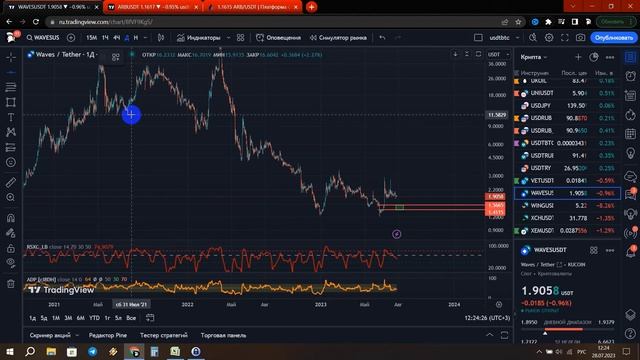Open the candlestick chart type selector
This screenshot has width=640, height=360.
coord(161,38)
